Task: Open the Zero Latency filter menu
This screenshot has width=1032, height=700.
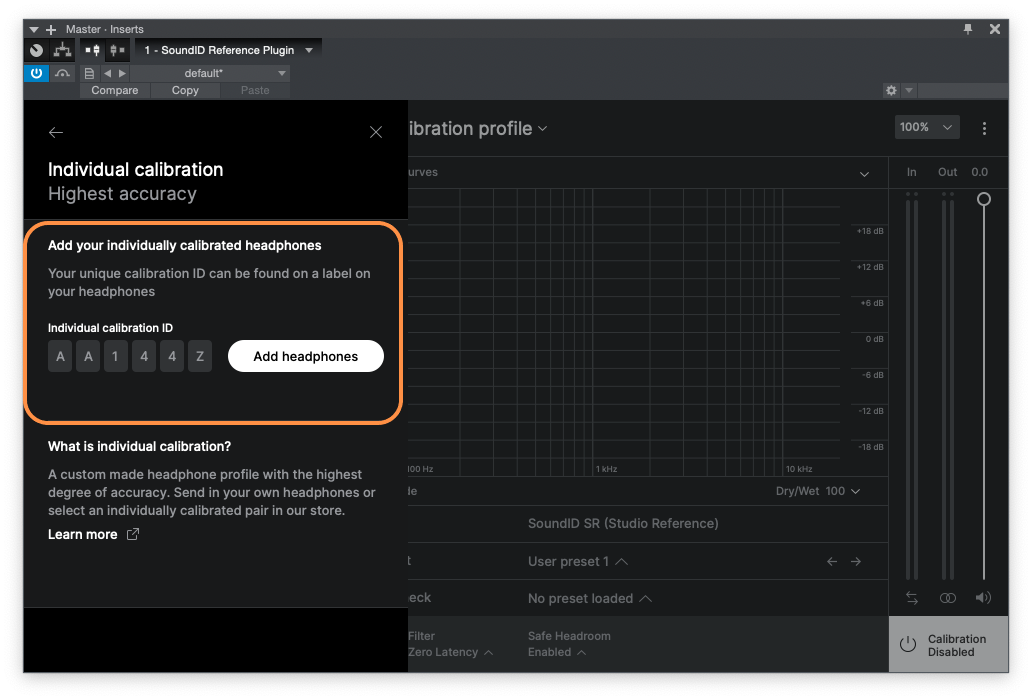Action: [450, 652]
